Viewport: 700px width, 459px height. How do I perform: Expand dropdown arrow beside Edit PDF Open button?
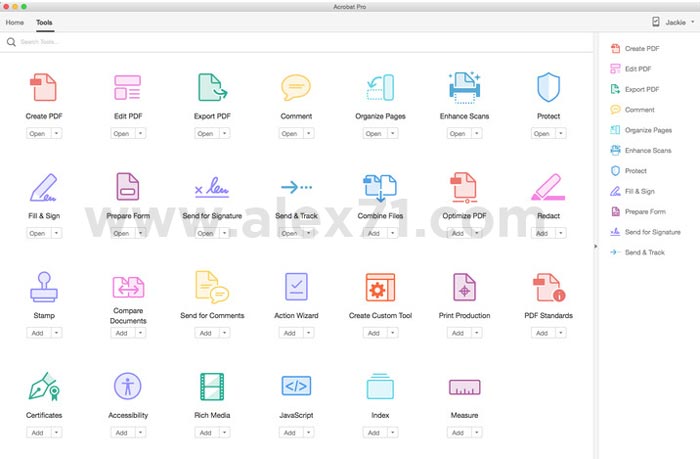(140, 133)
